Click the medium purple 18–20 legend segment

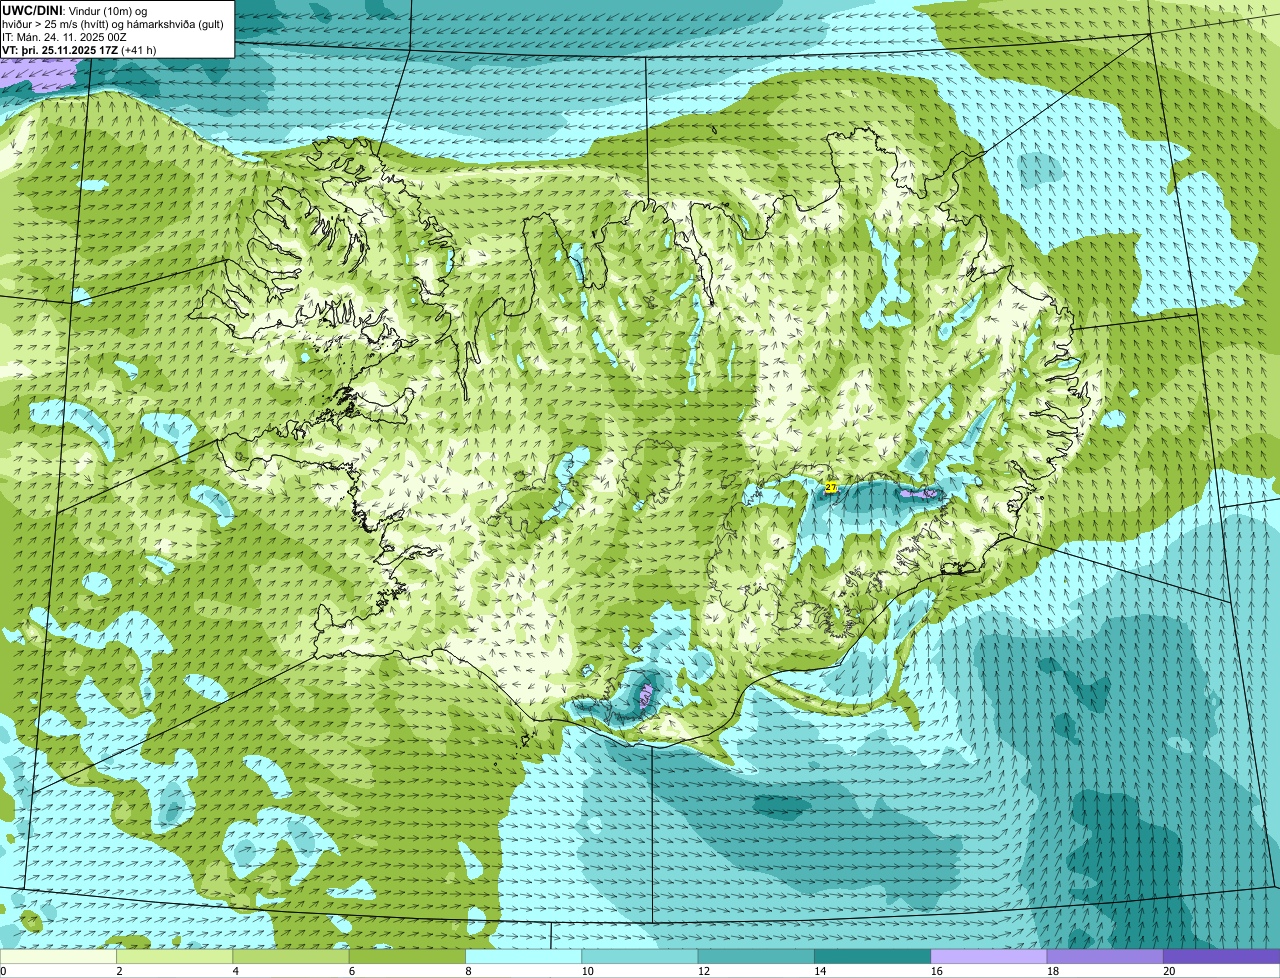point(1105,957)
